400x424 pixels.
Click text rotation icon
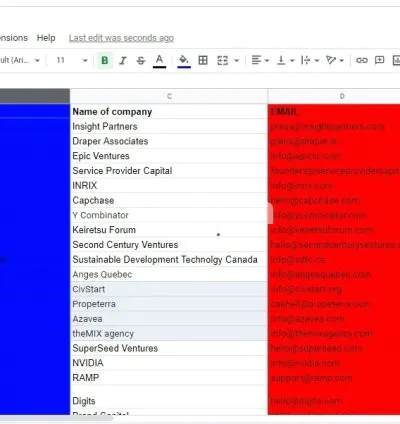[331, 60]
